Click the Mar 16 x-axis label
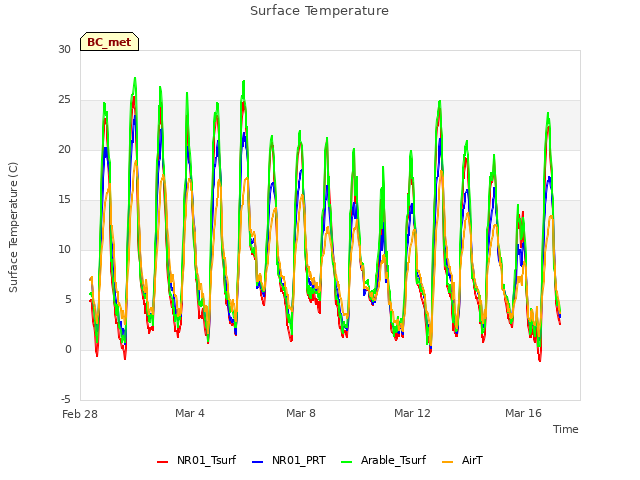 (x=523, y=413)
